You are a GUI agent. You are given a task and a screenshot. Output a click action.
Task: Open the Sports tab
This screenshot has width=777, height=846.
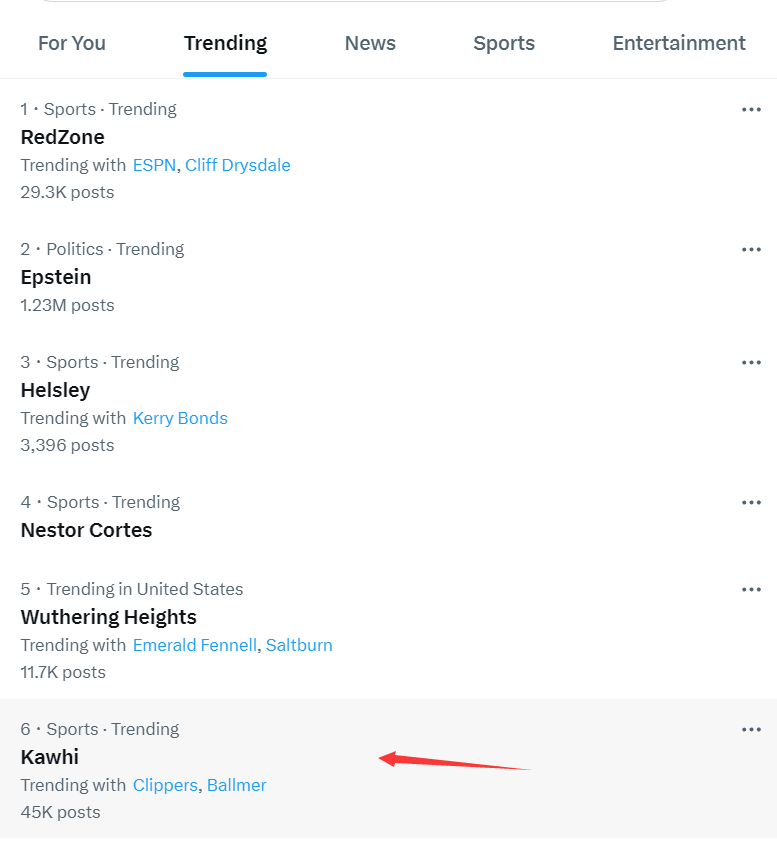pyautogui.click(x=504, y=44)
